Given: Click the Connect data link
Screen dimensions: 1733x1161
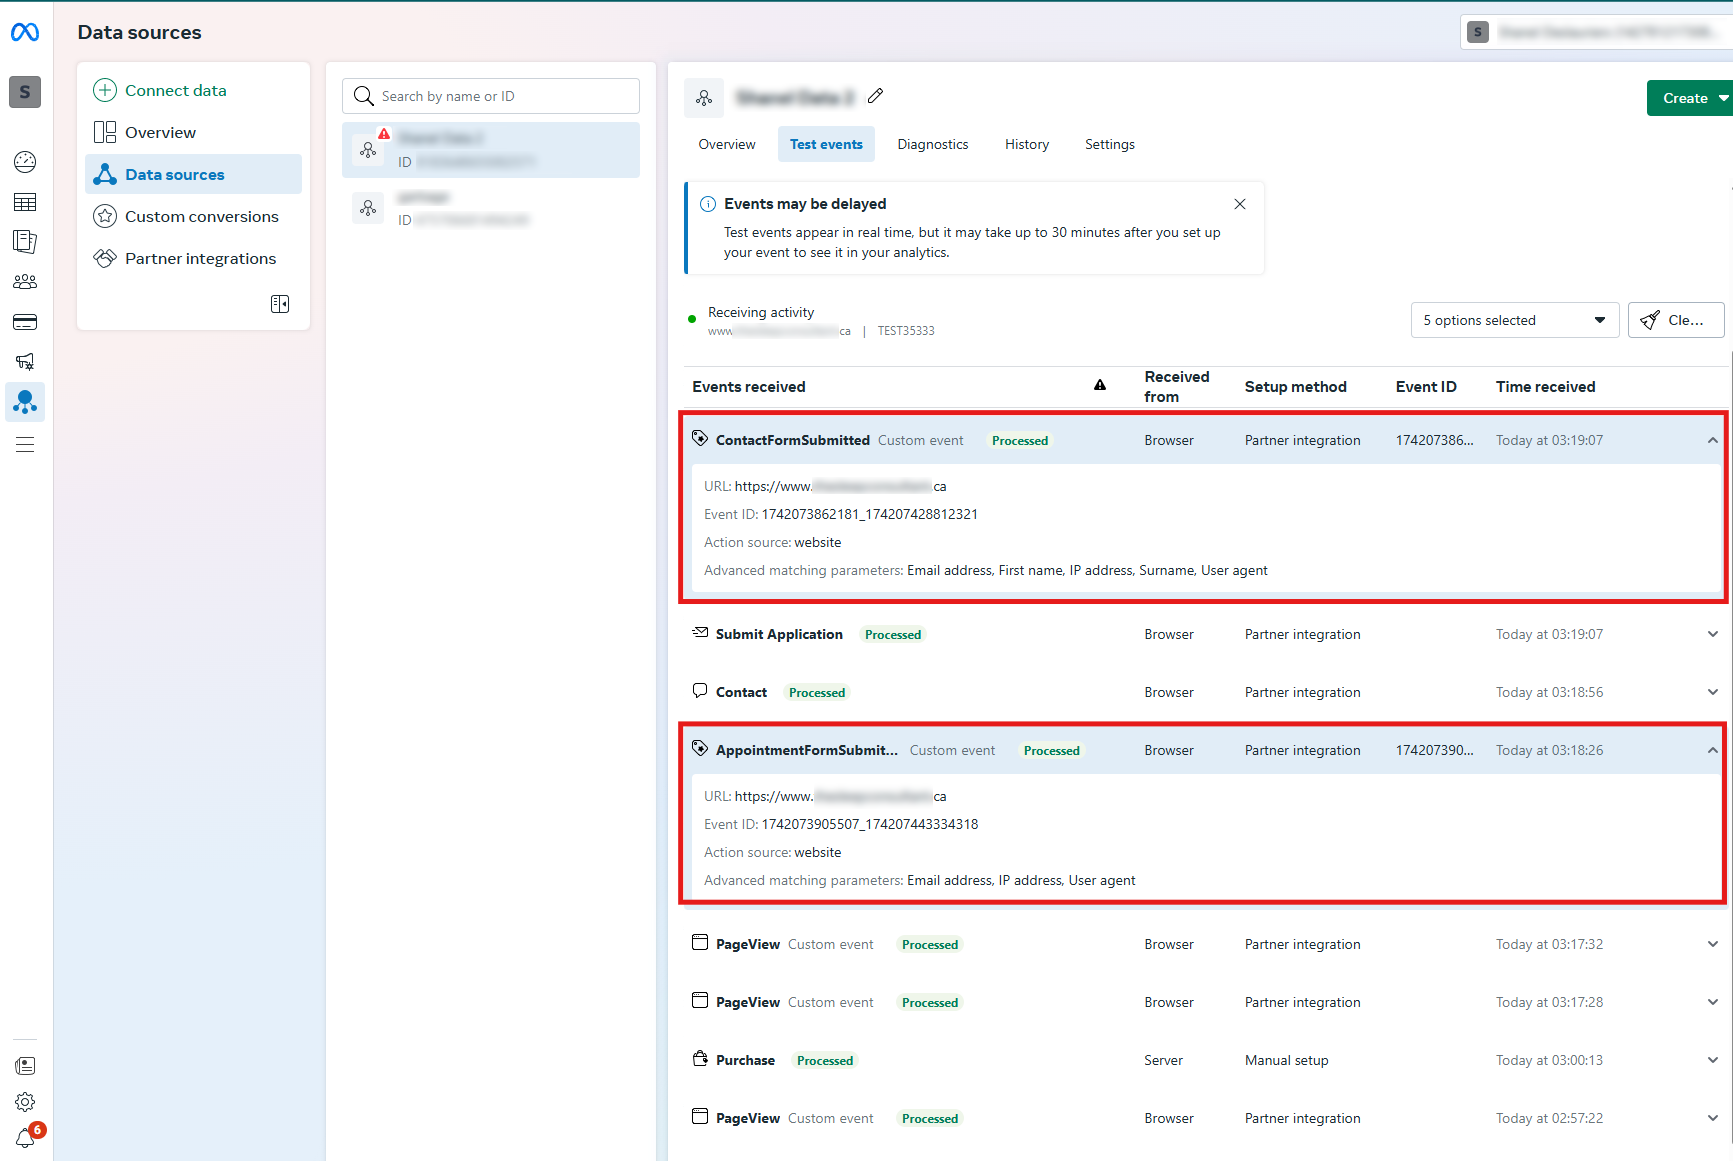Looking at the screenshot, I should click(175, 90).
